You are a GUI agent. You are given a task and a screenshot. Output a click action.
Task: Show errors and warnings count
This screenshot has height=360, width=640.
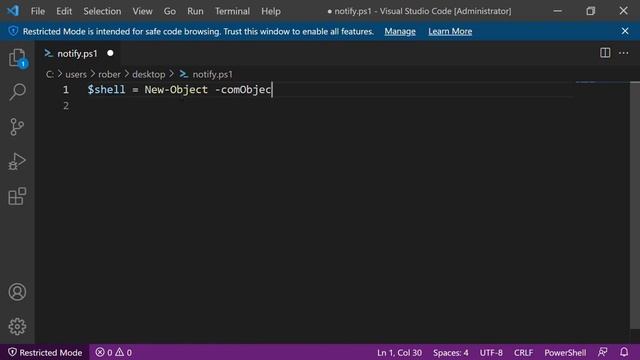[x=113, y=352]
